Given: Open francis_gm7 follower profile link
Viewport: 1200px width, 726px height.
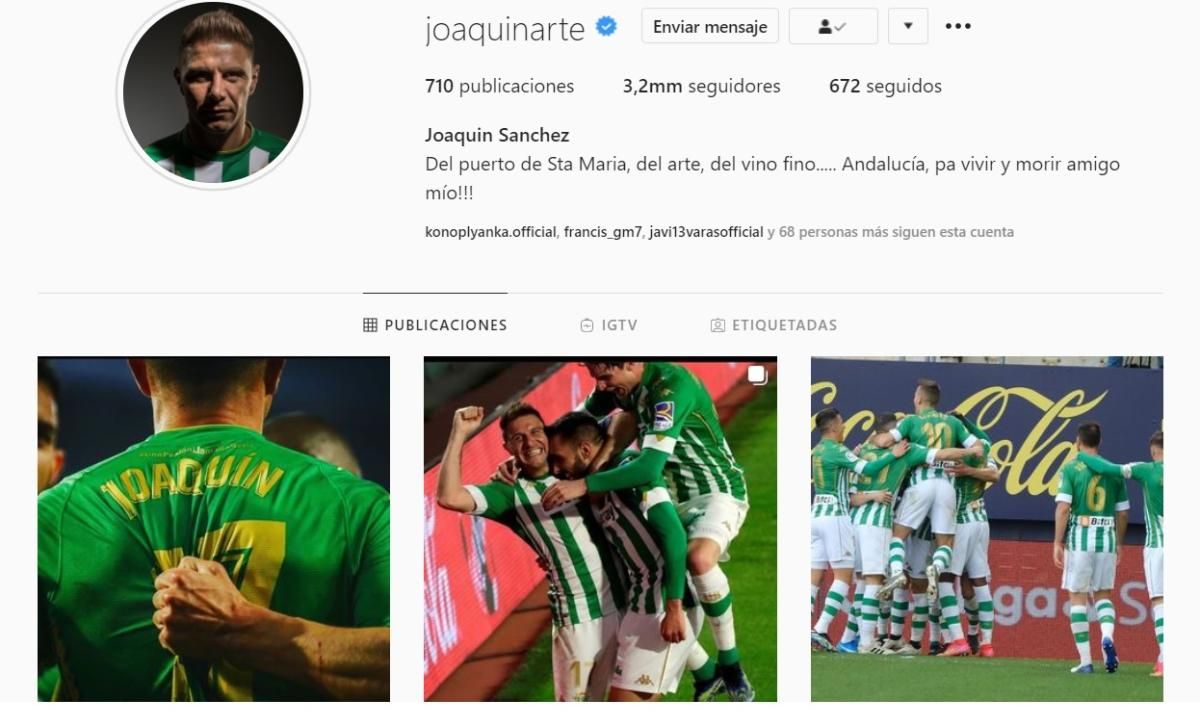Looking at the screenshot, I should pyautogui.click(x=603, y=232).
